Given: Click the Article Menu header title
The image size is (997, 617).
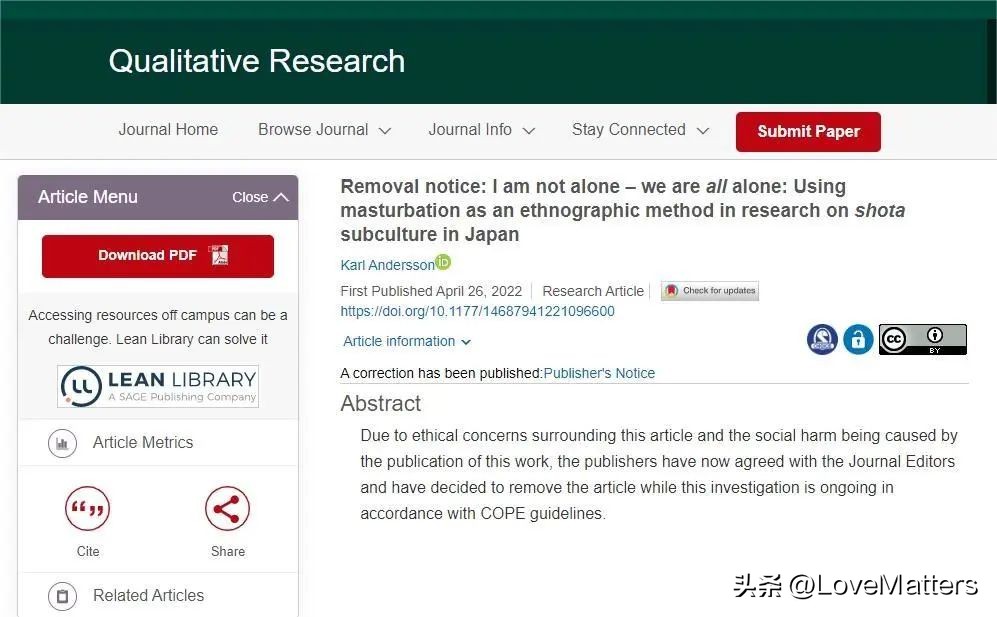Looking at the screenshot, I should [88, 197].
